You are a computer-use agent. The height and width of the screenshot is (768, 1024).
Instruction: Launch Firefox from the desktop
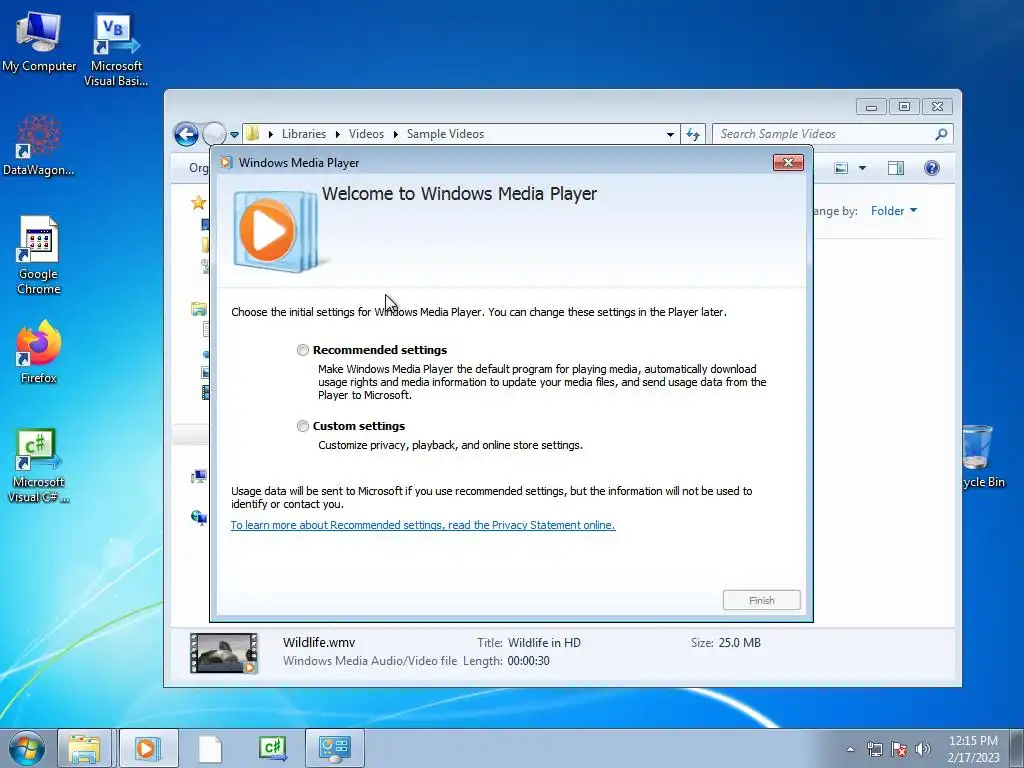39,352
